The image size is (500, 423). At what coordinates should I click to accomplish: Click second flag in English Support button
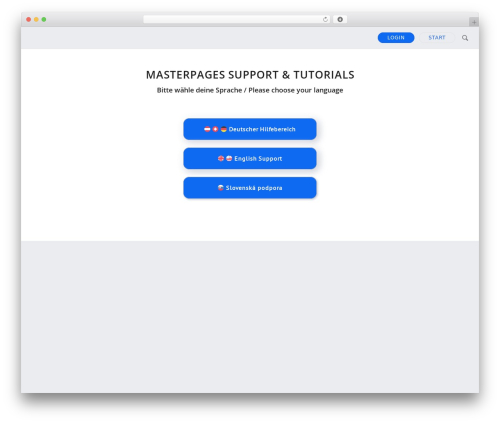tap(229, 159)
